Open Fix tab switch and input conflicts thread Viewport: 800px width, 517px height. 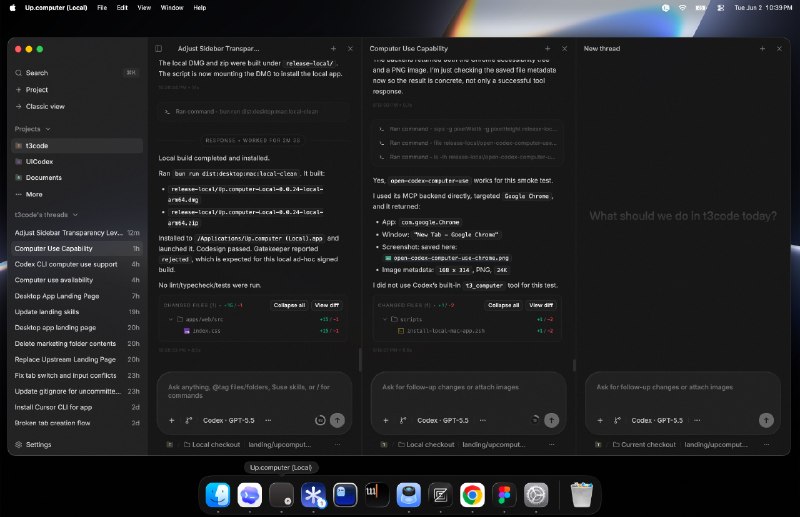coord(77,375)
